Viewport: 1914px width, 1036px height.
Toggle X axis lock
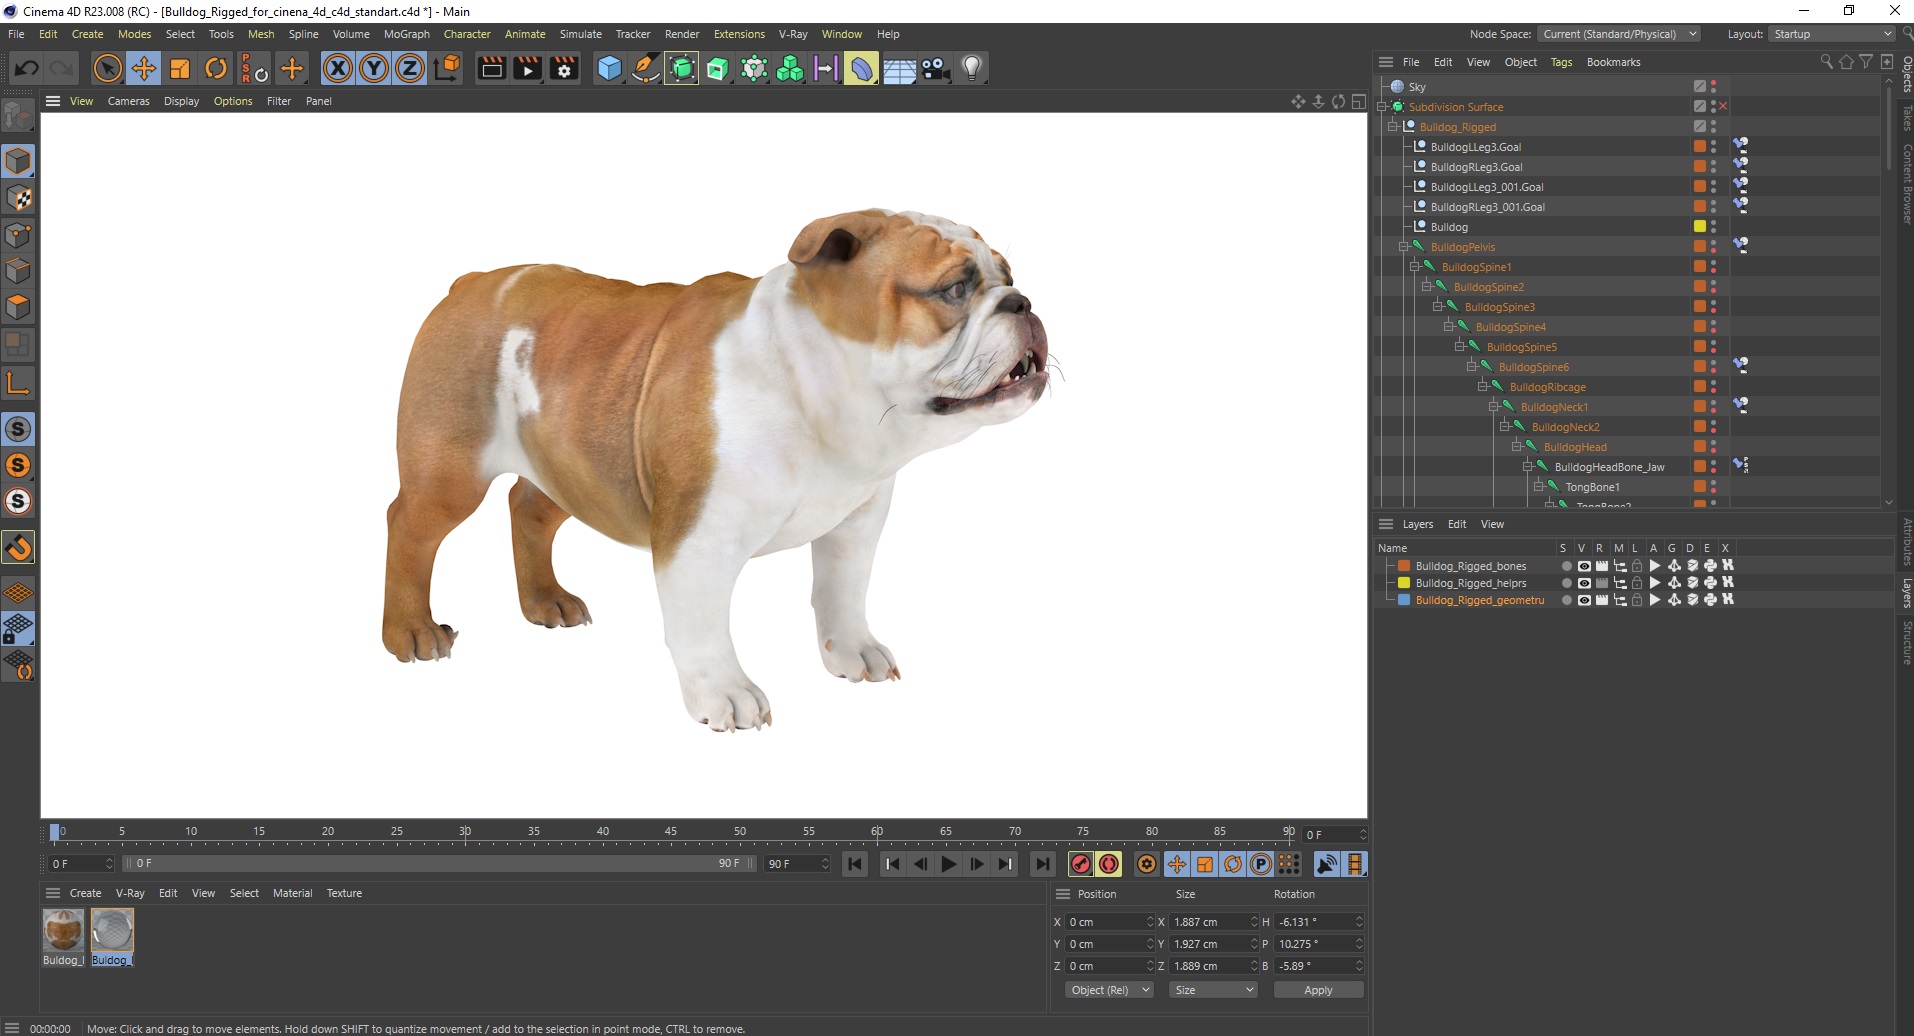coord(338,68)
